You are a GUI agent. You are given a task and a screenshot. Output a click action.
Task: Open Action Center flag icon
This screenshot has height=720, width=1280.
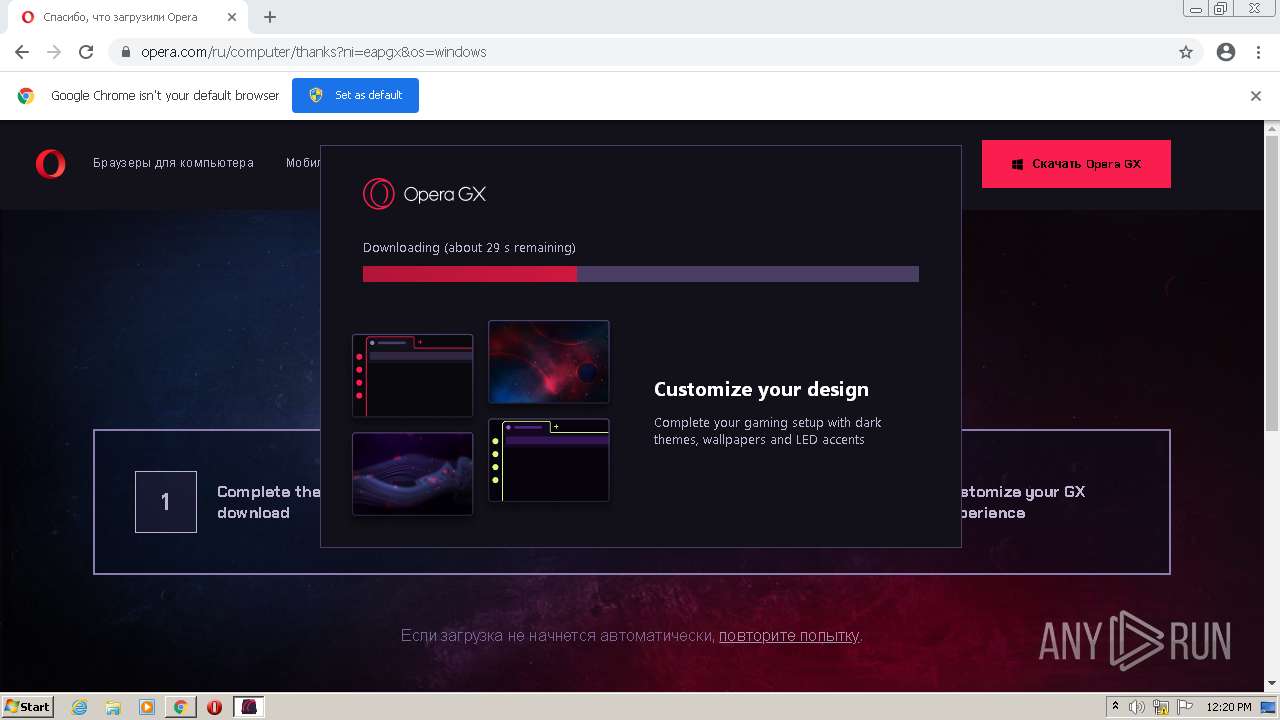[1183, 707]
